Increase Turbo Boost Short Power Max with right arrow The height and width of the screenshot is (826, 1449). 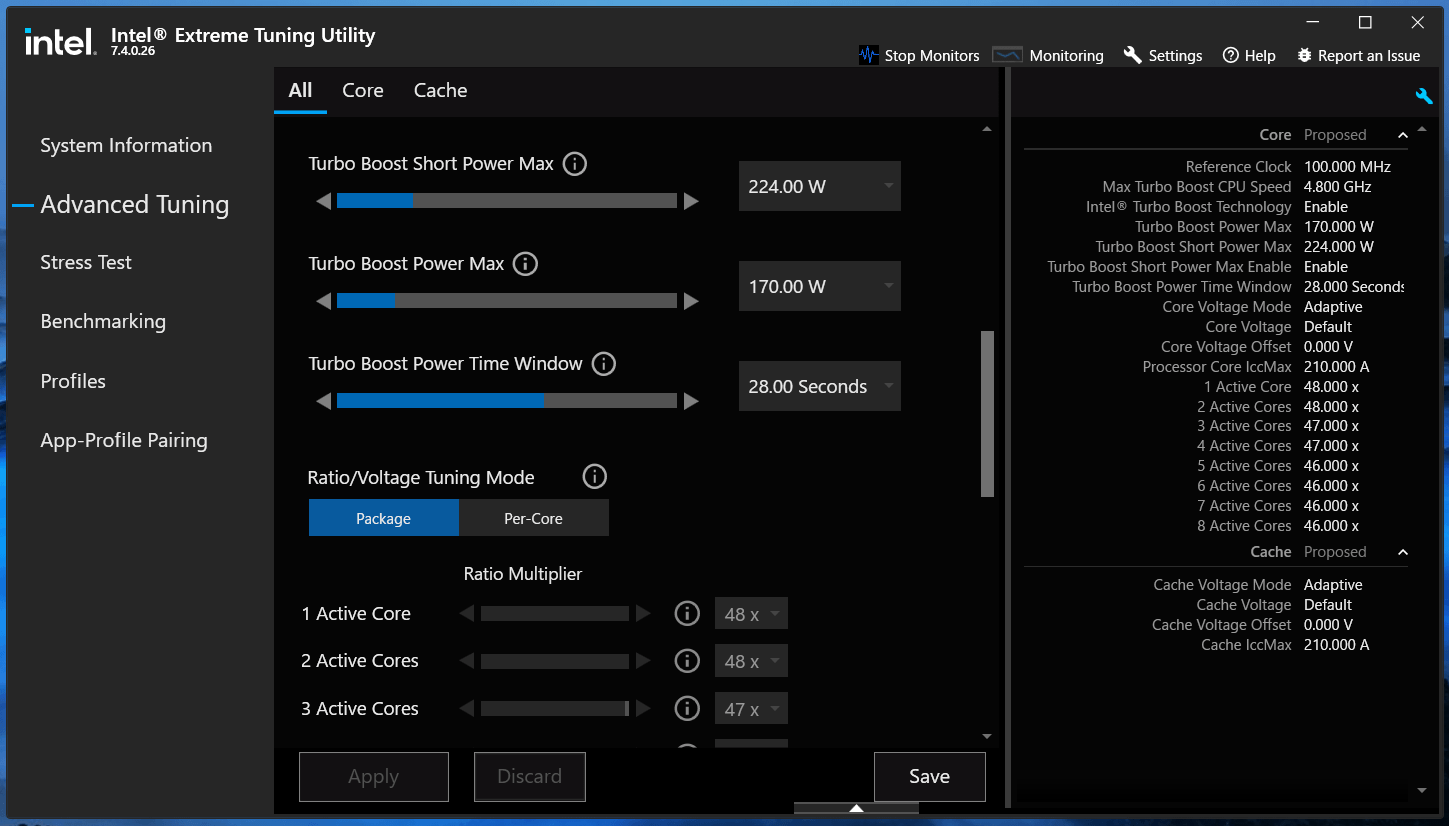click(691, 201)
